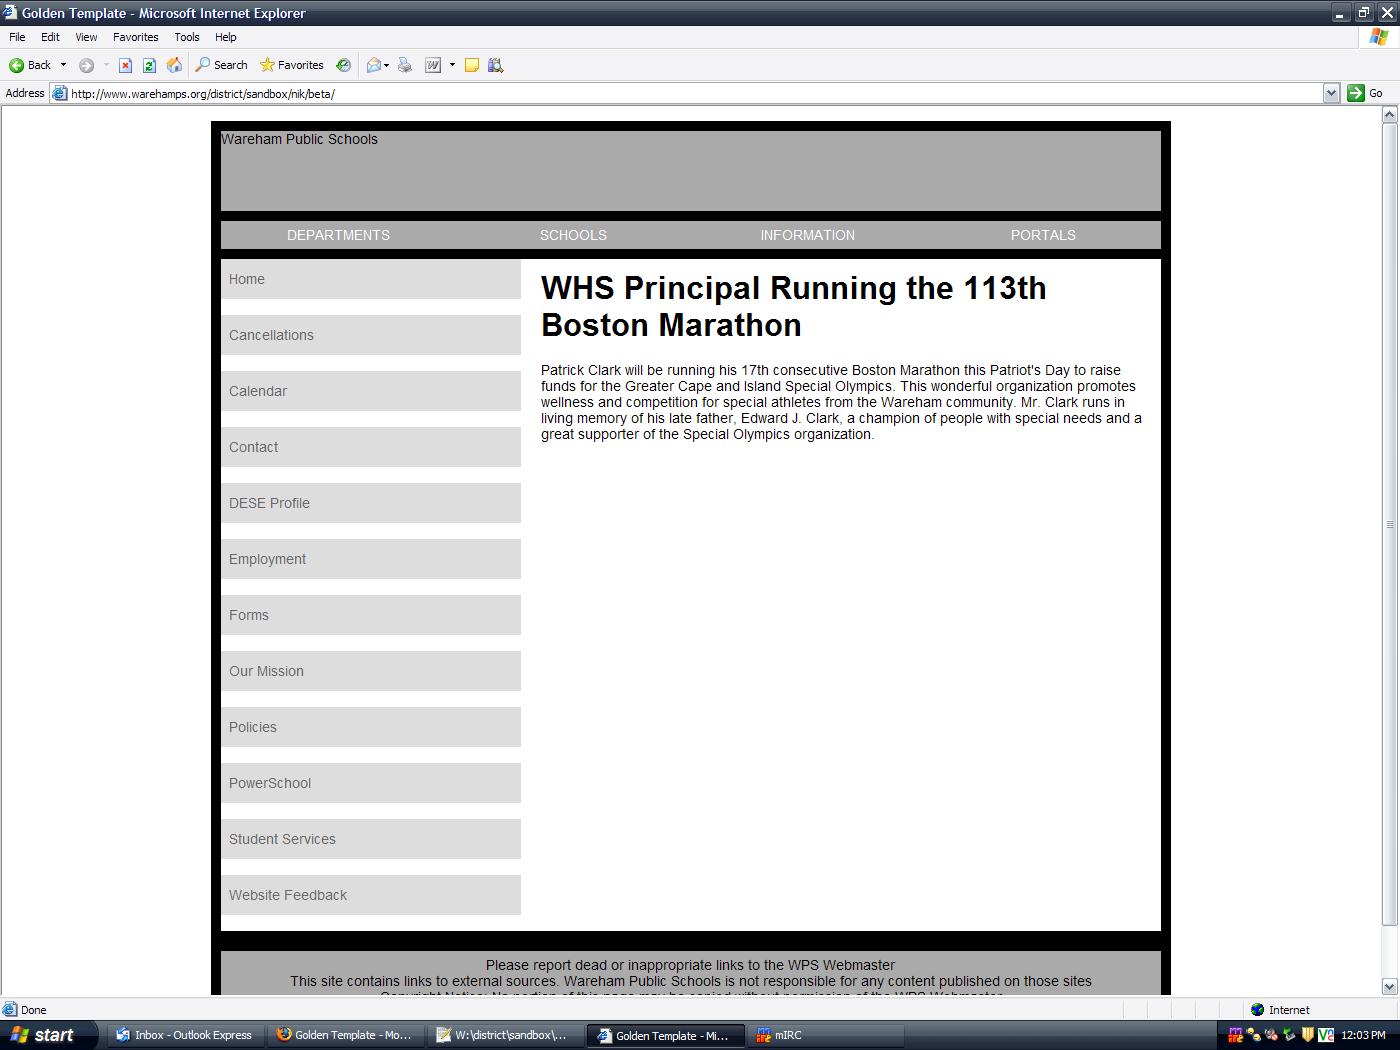Open the PowerSchool sidebar link
Image resolution: width=1400 pixels, height=1050 pixels.
pyautogui.click(x=371, y=783)
